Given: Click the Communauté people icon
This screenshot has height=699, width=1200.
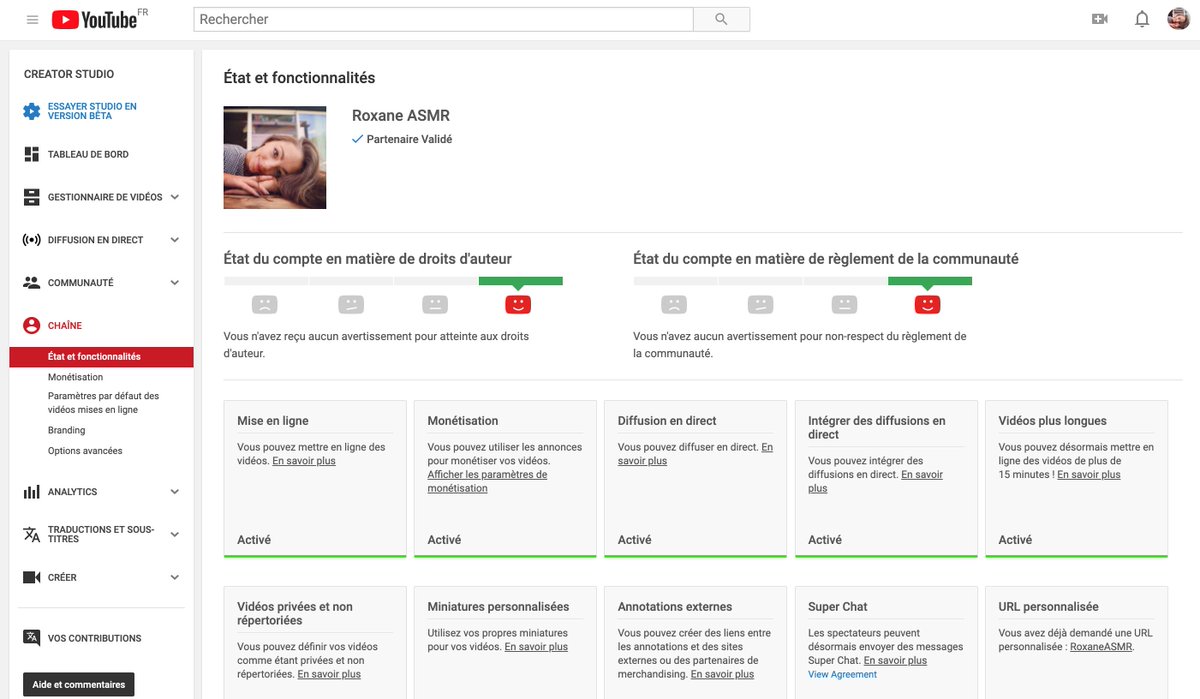Looking at the screenshot, I should [31, 283].
